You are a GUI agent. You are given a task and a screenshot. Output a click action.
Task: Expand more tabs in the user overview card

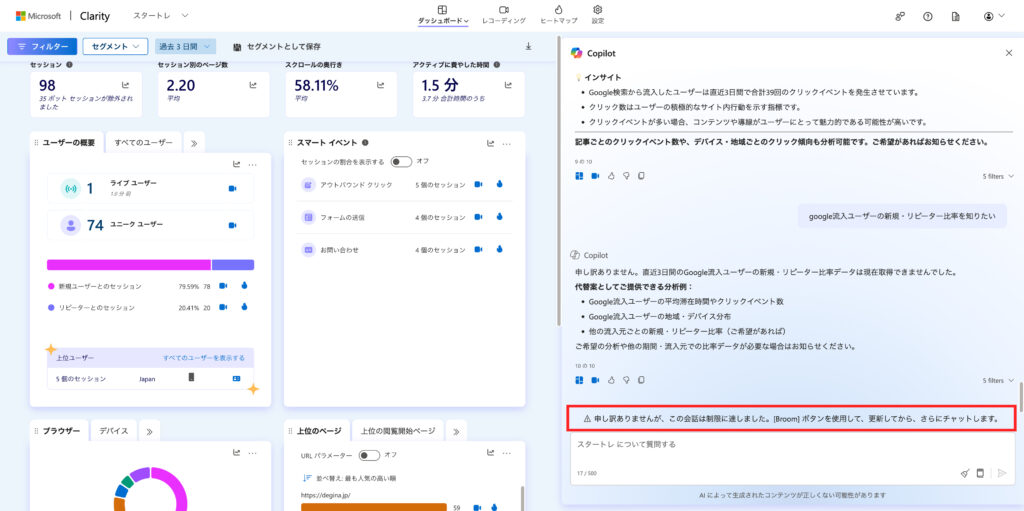[x=194, y=143]
